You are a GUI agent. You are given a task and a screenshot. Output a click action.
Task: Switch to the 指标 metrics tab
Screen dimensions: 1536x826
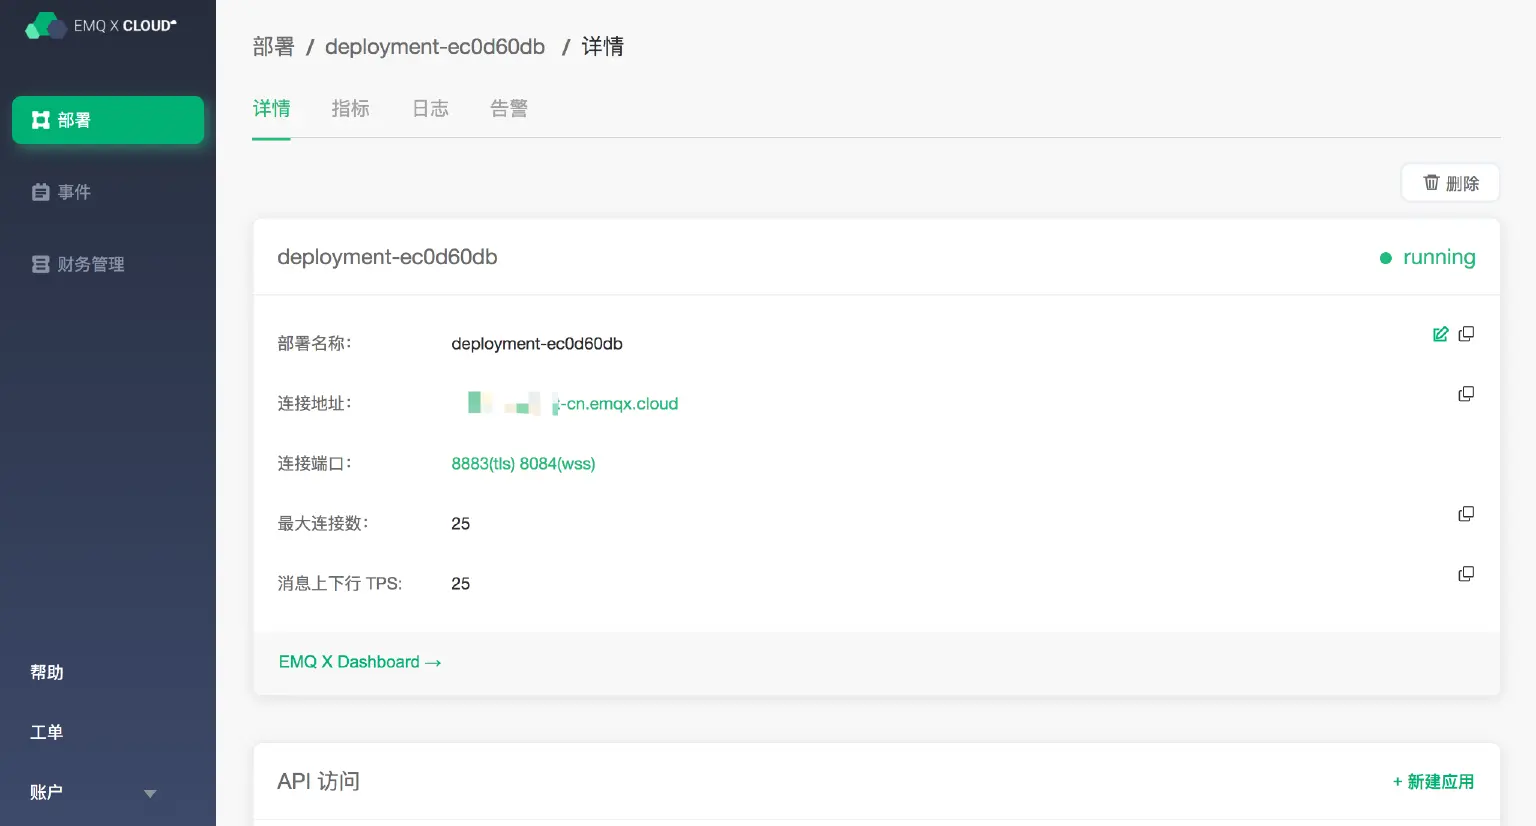(350, 109)
